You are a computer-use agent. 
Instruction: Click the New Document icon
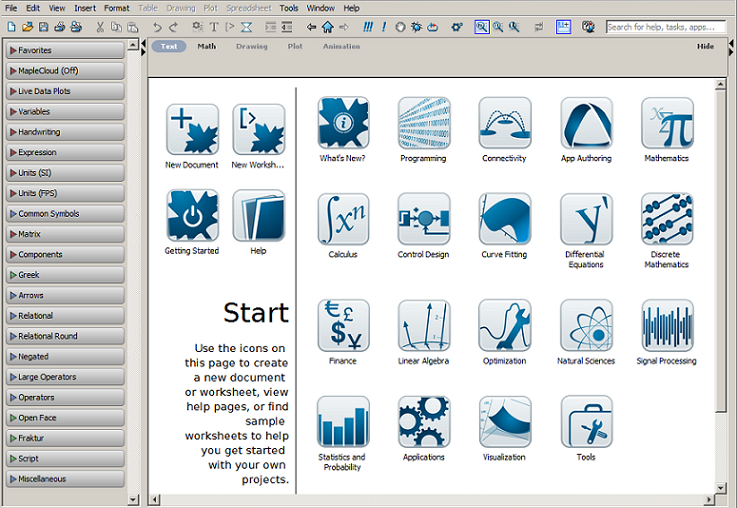click(x=192, y=130)
